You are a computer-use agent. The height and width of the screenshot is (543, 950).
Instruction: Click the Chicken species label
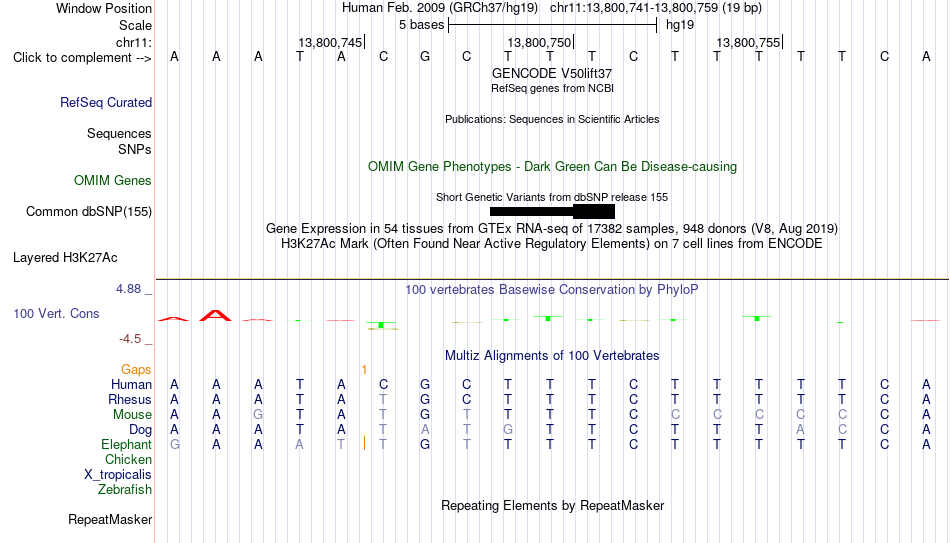128,460
